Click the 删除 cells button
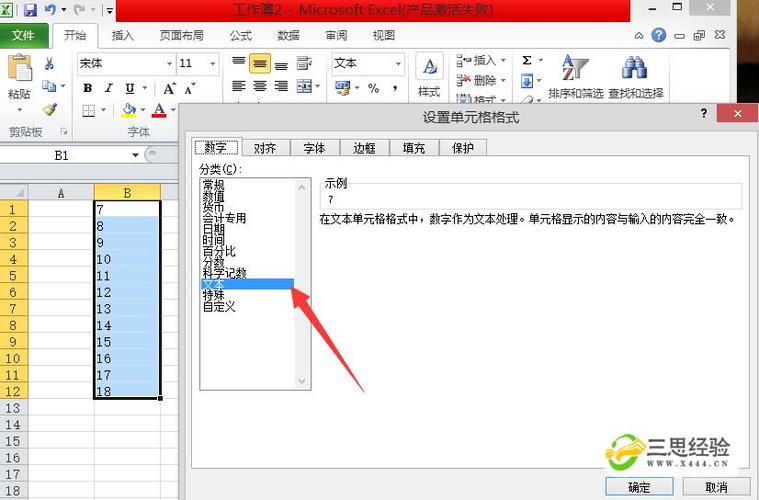Viewport: 759px width, 500px height. click(x=481, y=80)
